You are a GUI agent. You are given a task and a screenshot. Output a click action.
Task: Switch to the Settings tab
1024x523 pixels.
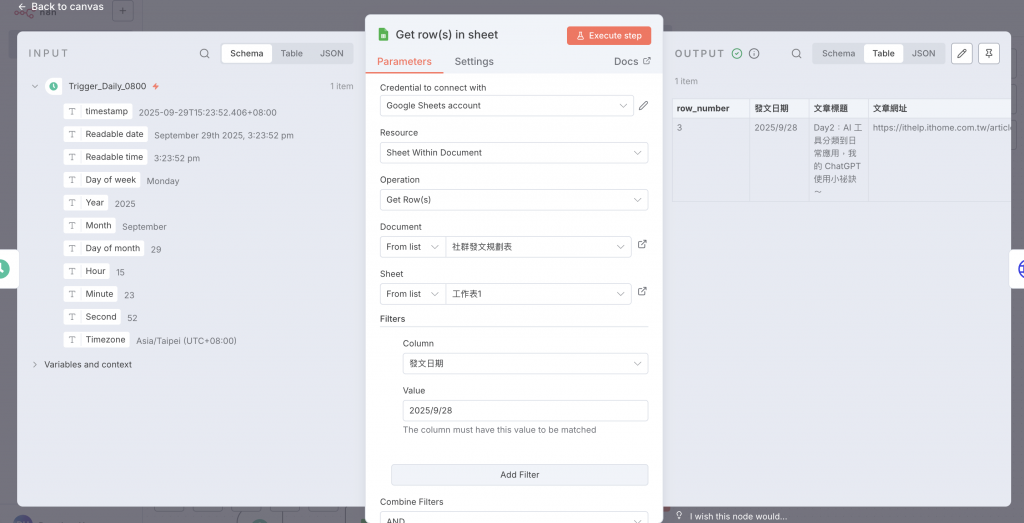pyautogui.click(x=474, y=61)
